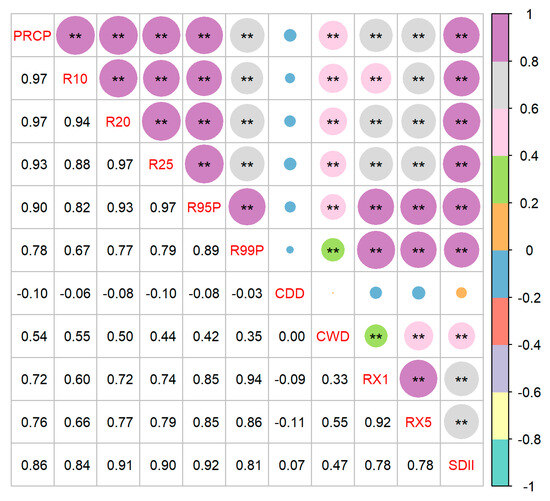Click the green circle in CWD row, RX1 column
The width and height of the screenshot is (550, 501).
coord(376,336)
